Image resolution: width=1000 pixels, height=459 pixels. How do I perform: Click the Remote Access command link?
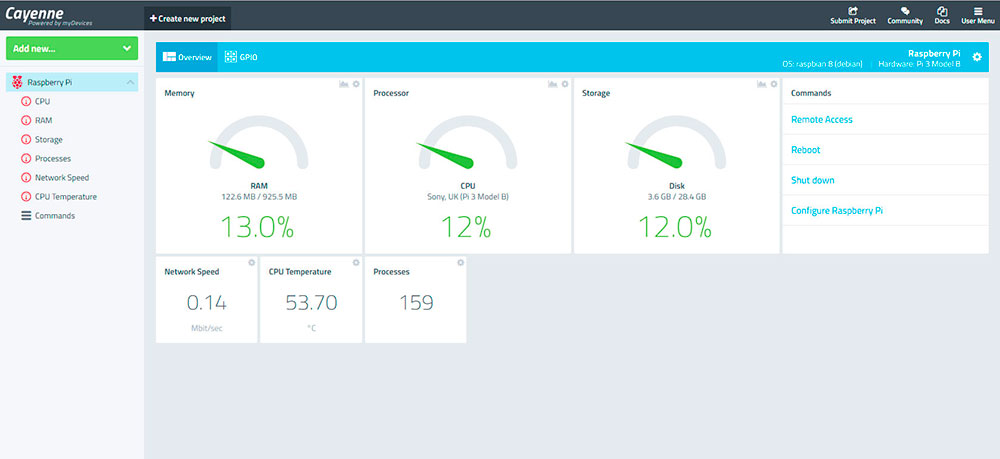[821, 120]
